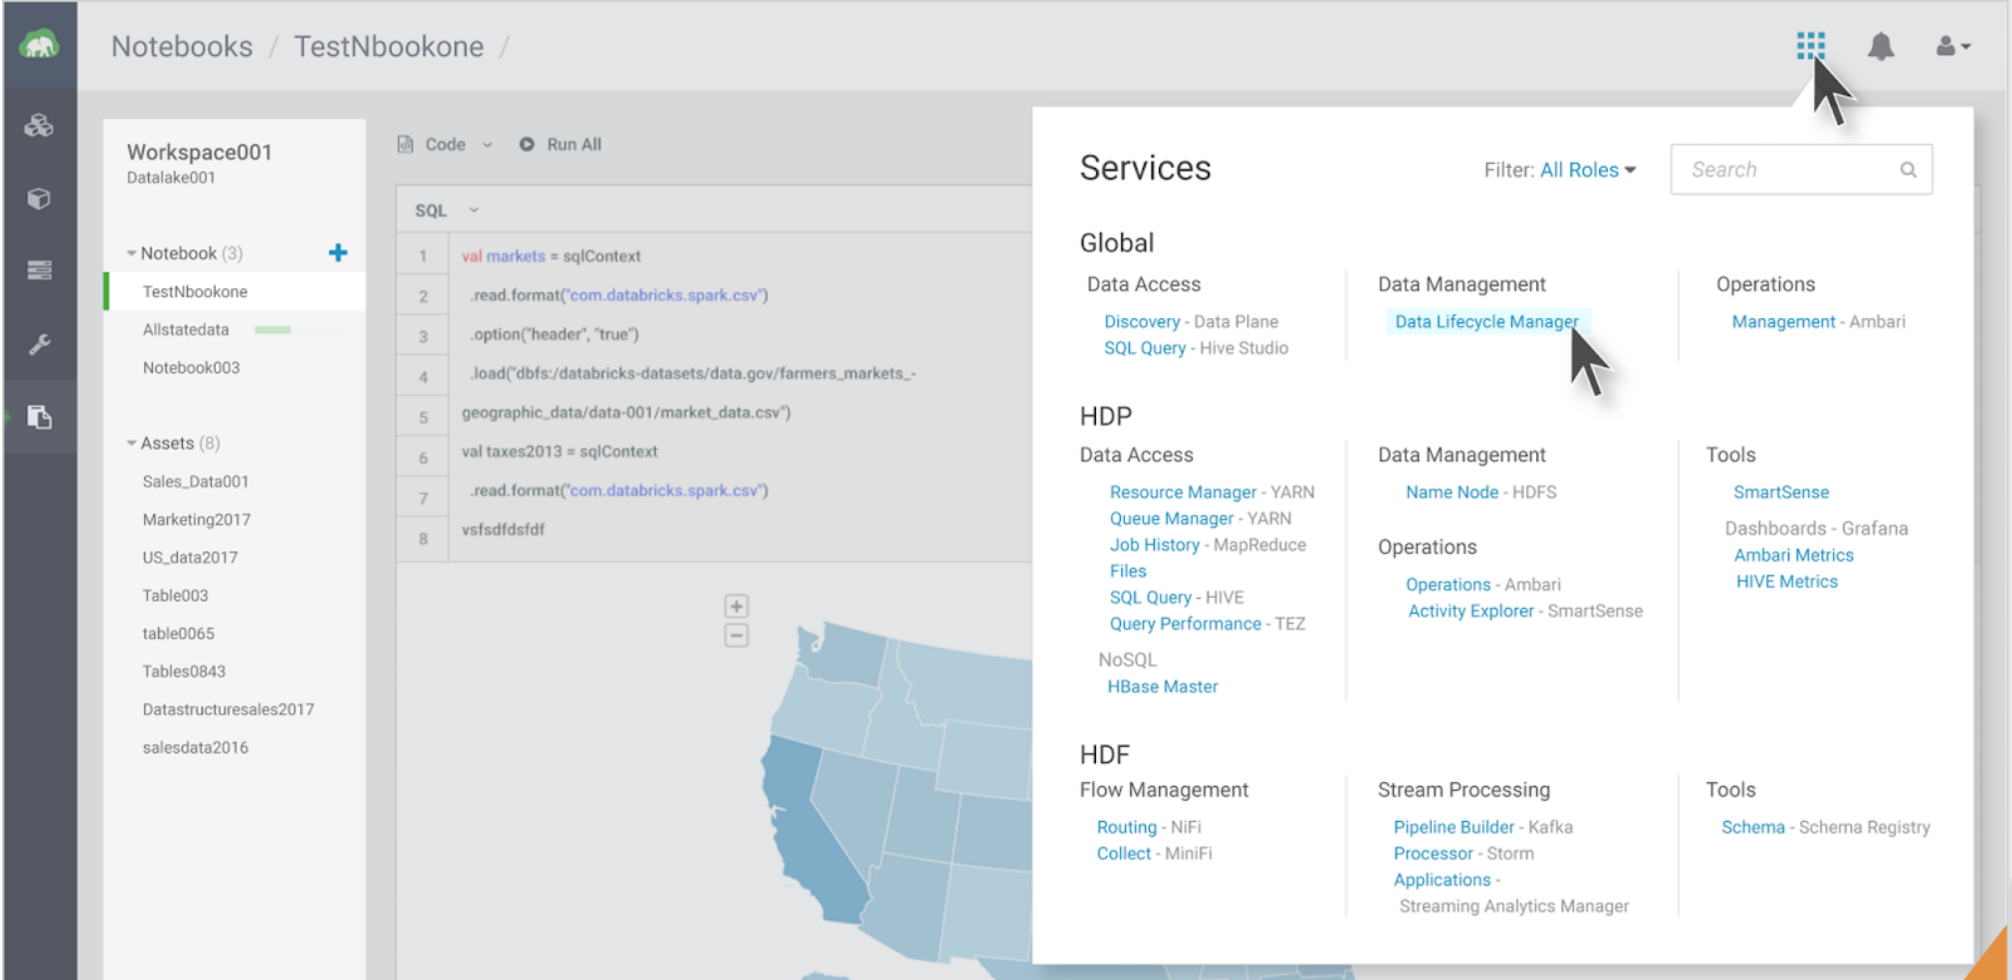Click the search magnifier icon
The height and width of the screenshot is (980, 2012).
[x=1908, y=170]
